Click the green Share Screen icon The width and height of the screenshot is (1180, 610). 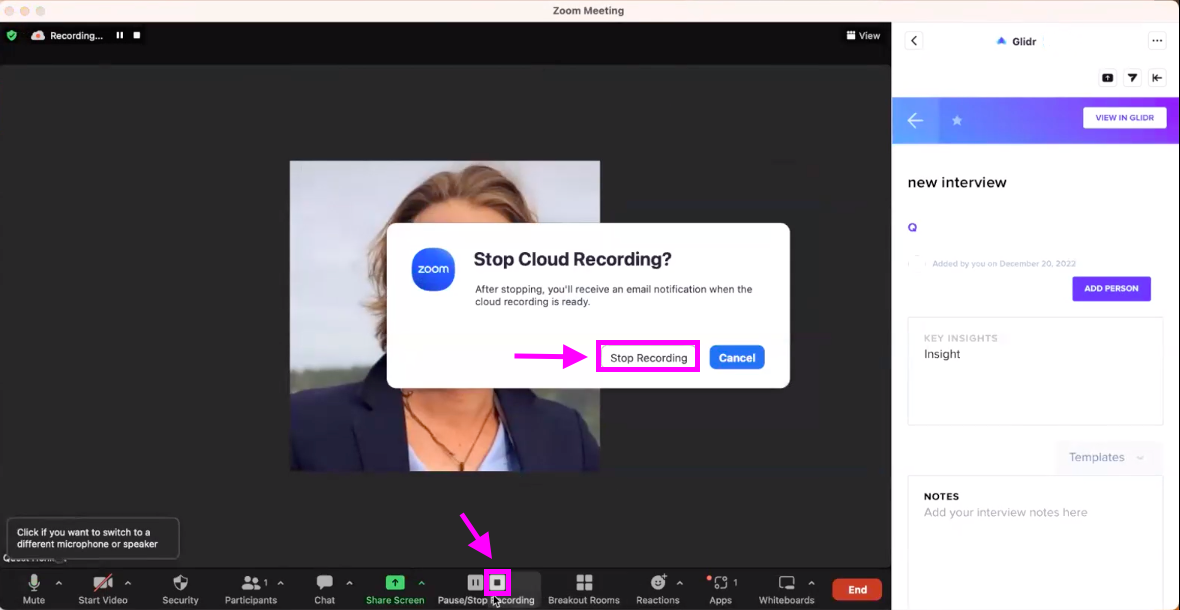pyautogui.click(x=395, y=582)
